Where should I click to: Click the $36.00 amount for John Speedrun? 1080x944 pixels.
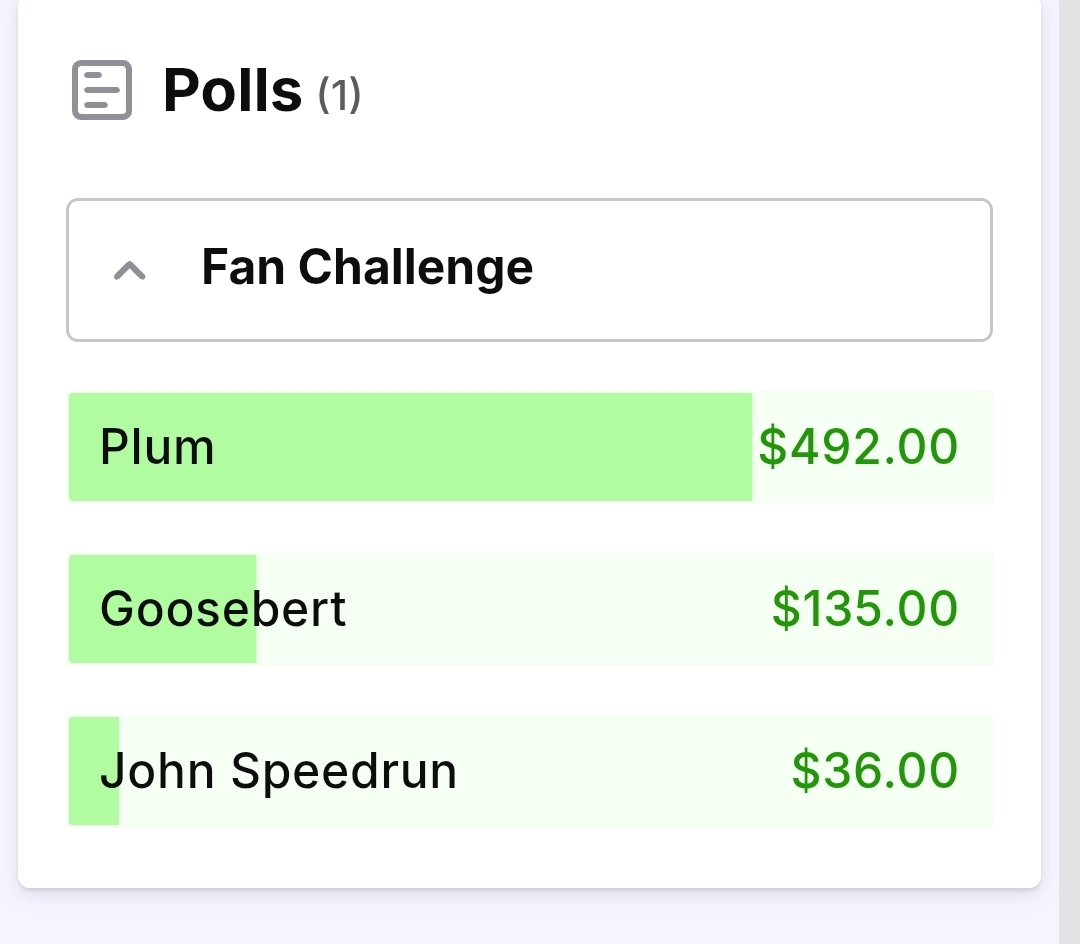coord(875,770)
